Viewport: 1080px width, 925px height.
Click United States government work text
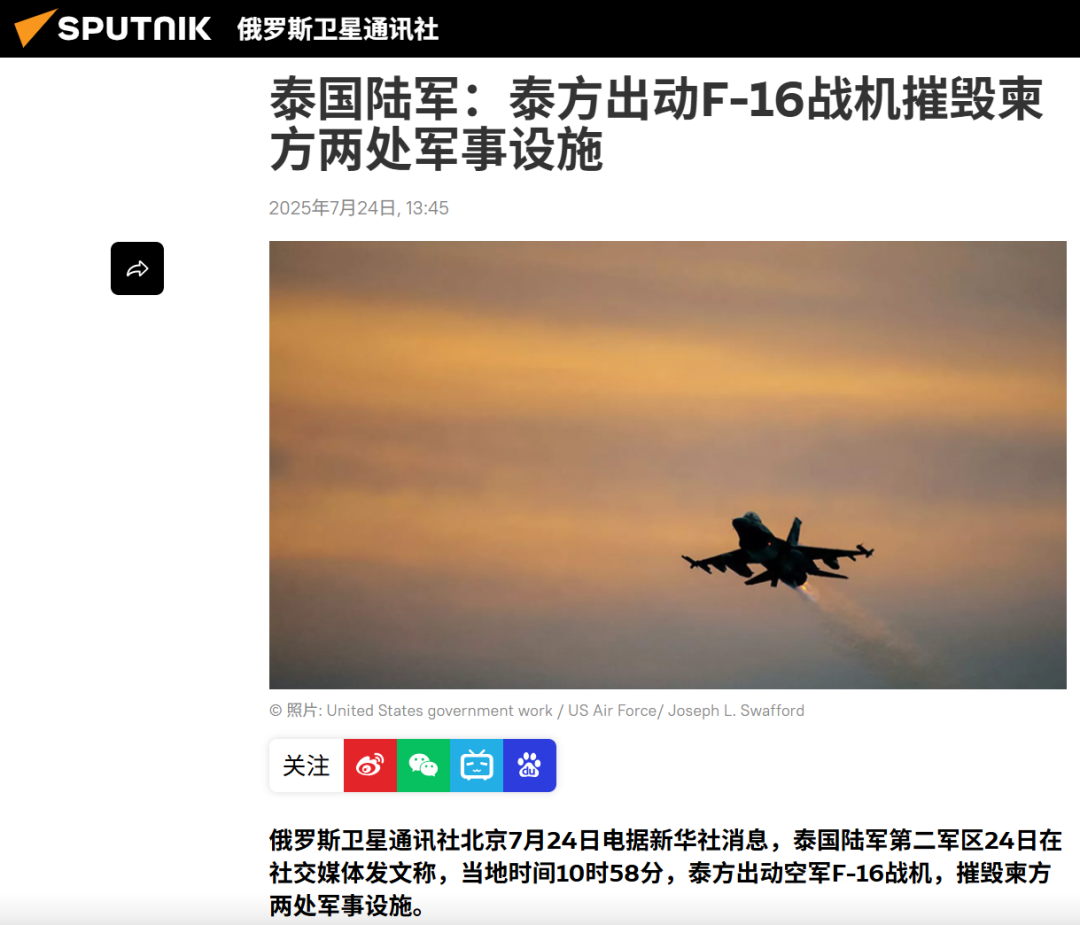[439, 710]
